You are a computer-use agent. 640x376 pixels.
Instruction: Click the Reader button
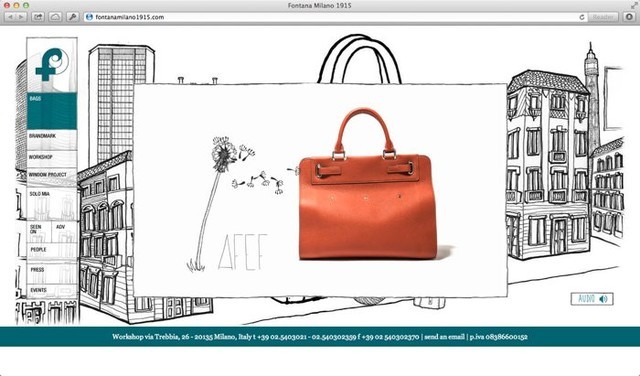pyautogui.click(x=602, y=17)
